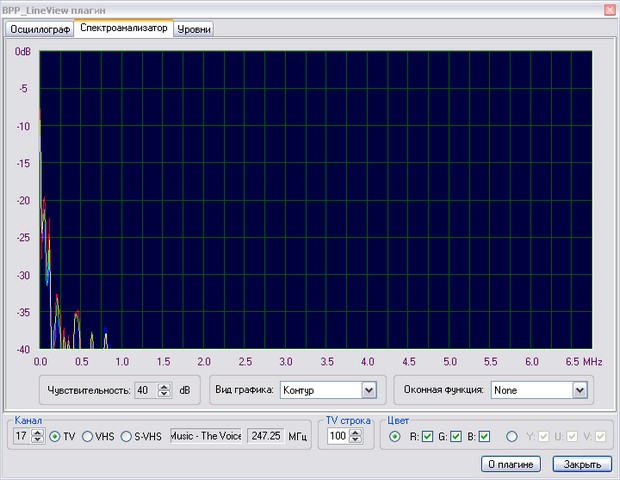Click the О плагине button
620x480 pixels.
511,464
